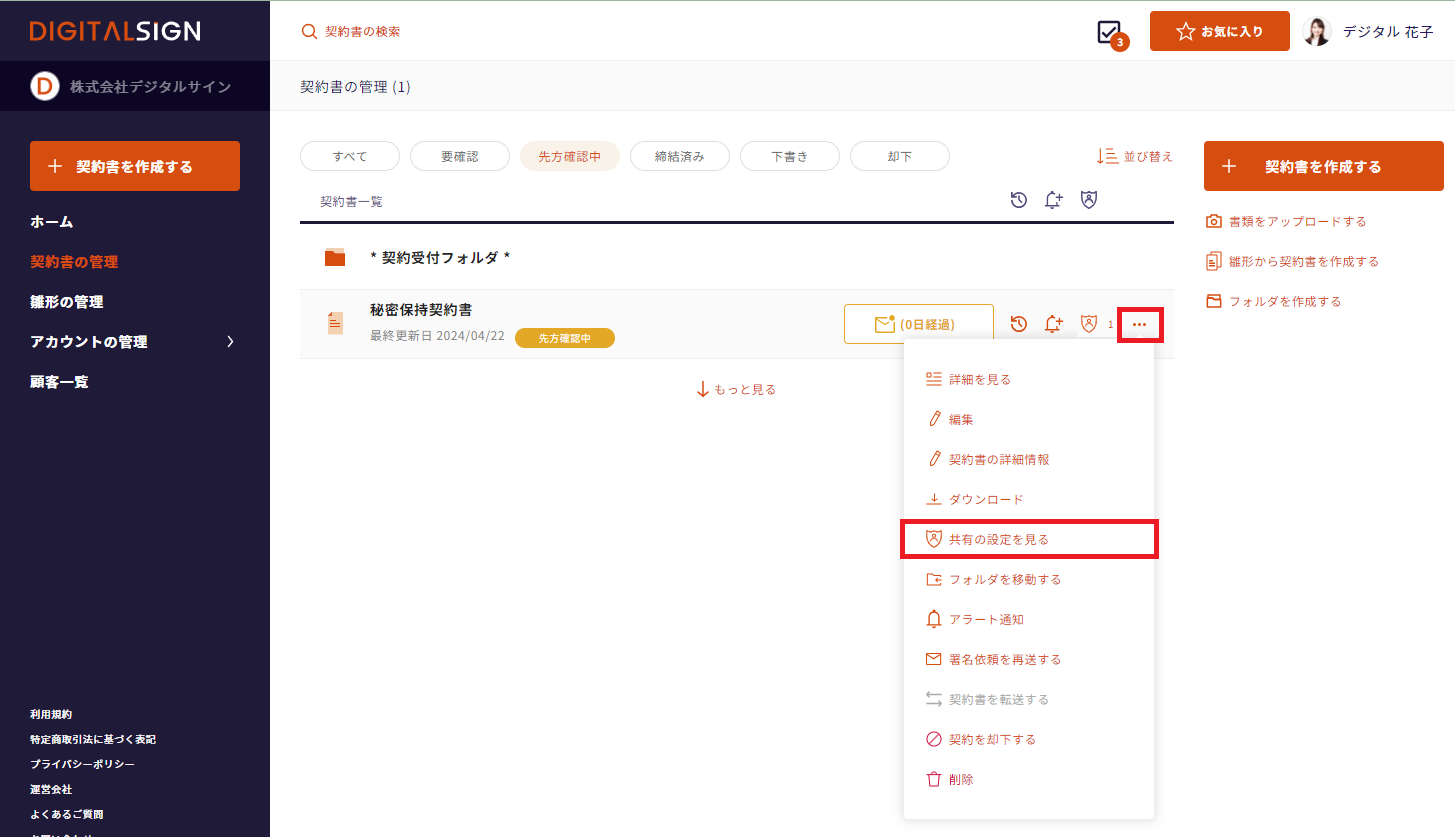Image resolution: width=1455 pixels, height=837 pixels.
Task: Open the 並び替え sort dropdown
Action: (x=1135, y=157)
